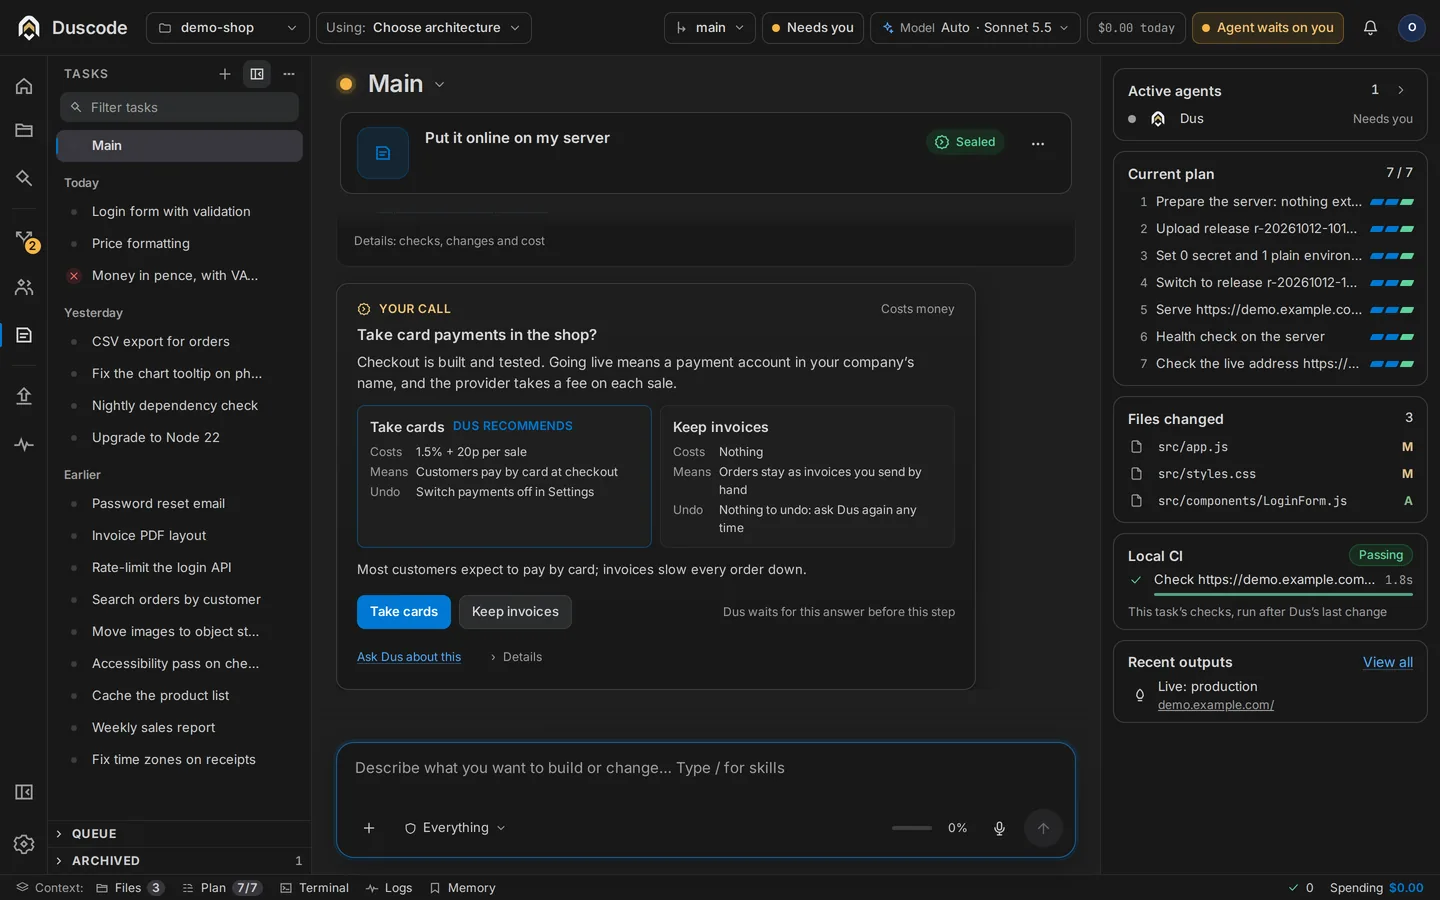
Task: Open the Terminal tab
Action: 315,888
